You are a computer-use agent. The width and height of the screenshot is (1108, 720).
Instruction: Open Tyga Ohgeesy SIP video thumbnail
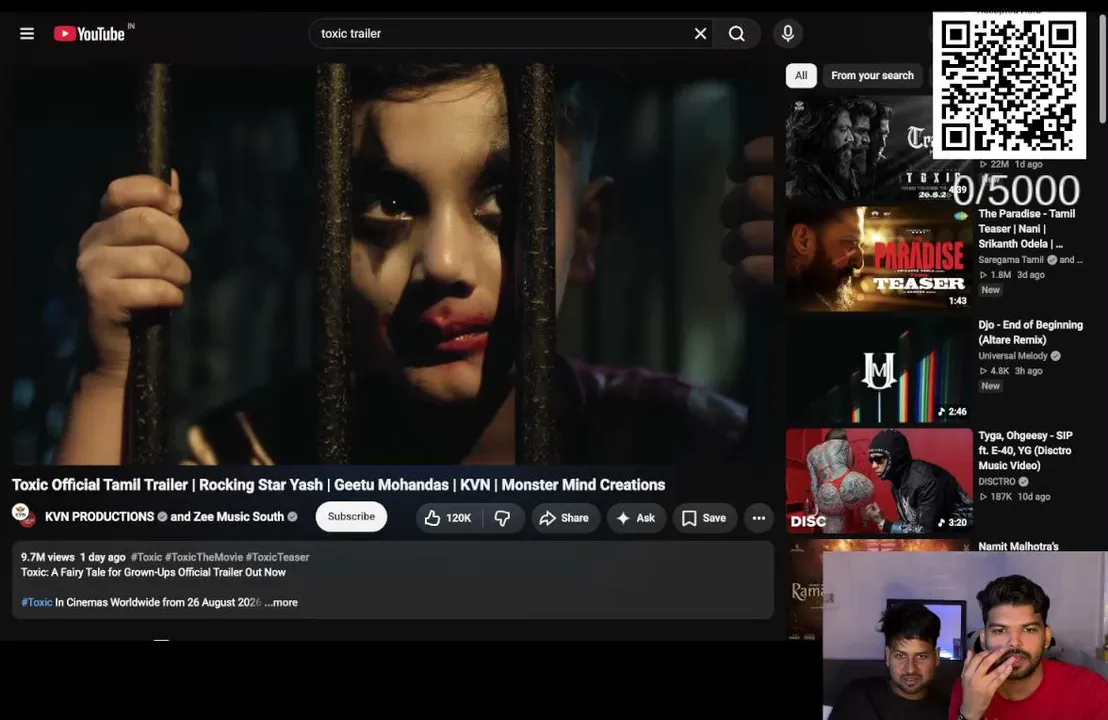coord(879,480)
